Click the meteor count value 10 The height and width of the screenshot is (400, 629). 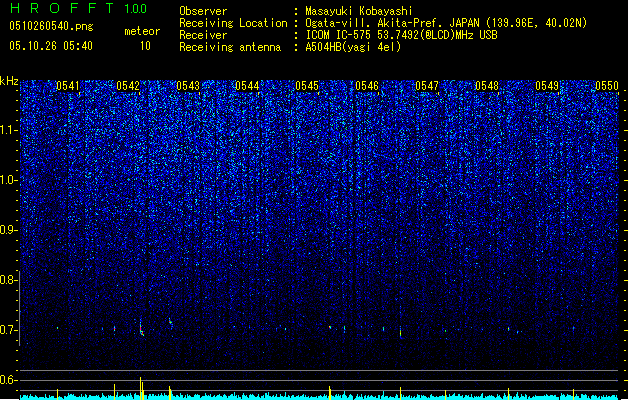coord(145,46)
